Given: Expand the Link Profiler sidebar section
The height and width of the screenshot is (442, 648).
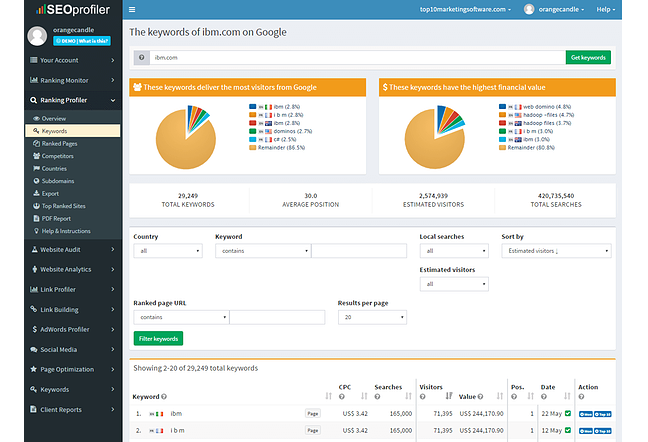Looking at the screenshot, I should click(x=73, y=290).
